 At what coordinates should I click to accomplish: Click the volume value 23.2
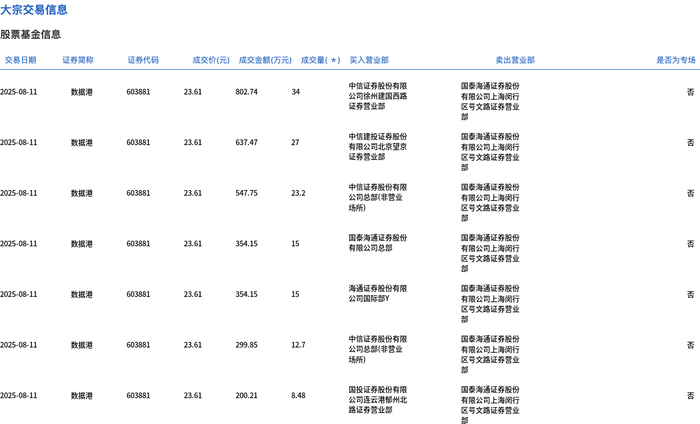(x=298, y=193)
